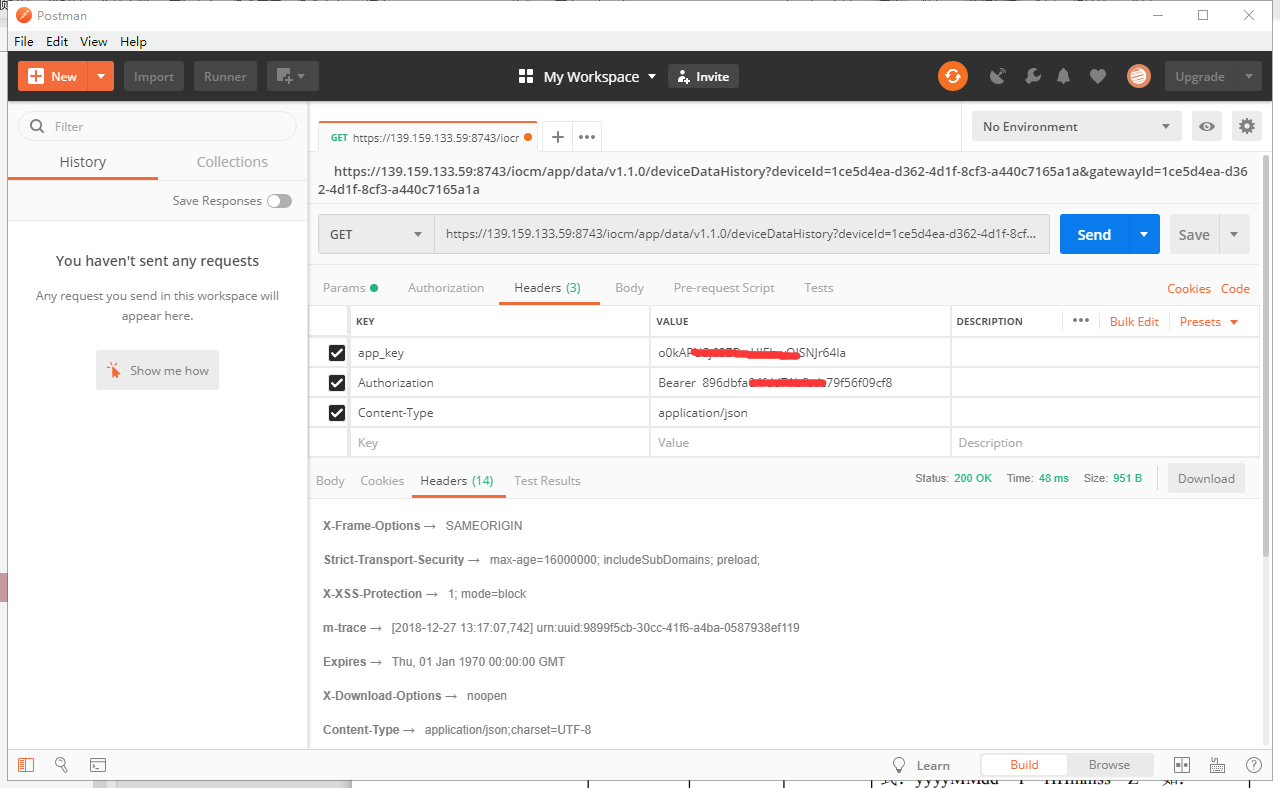Open settings wrench icon in header
Screen dimensions: 1280x788
click(1033, 76)
